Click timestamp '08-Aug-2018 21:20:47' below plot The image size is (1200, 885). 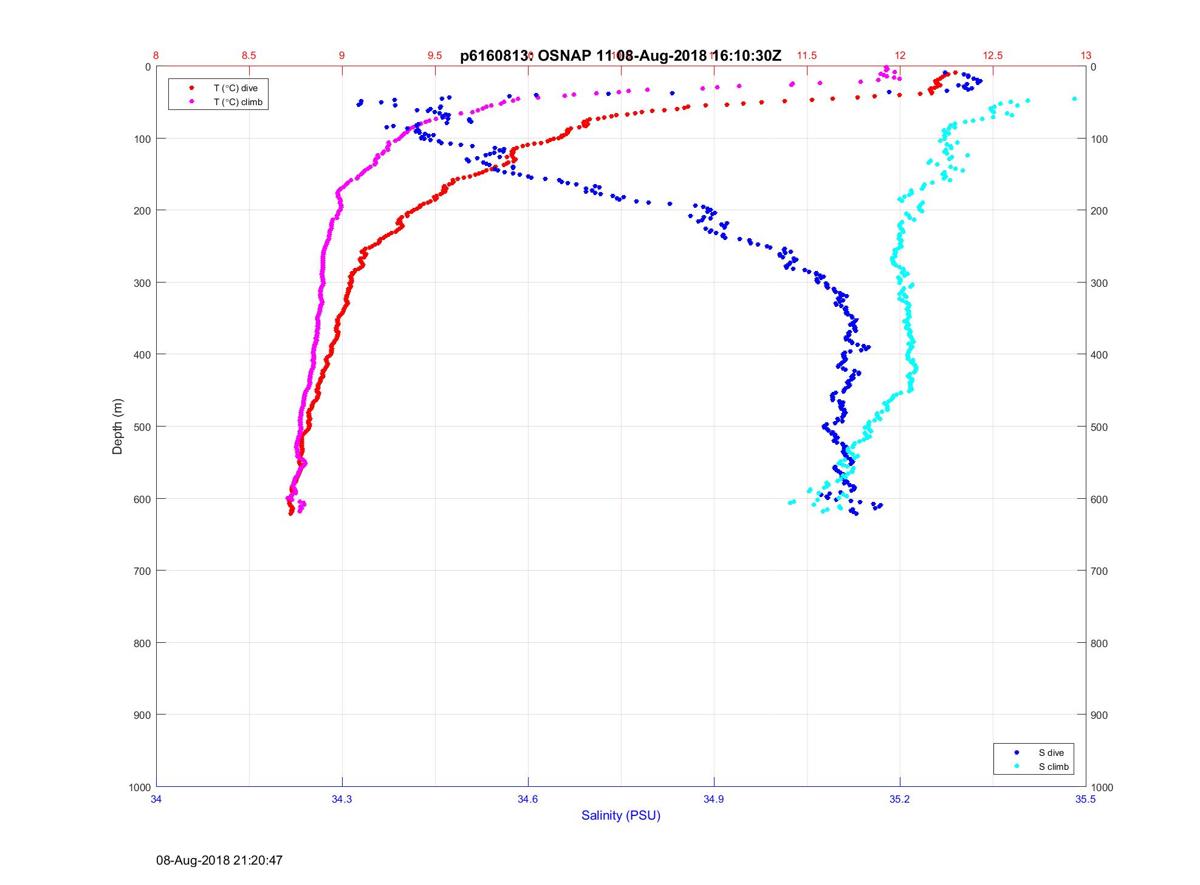click(219, 860)
